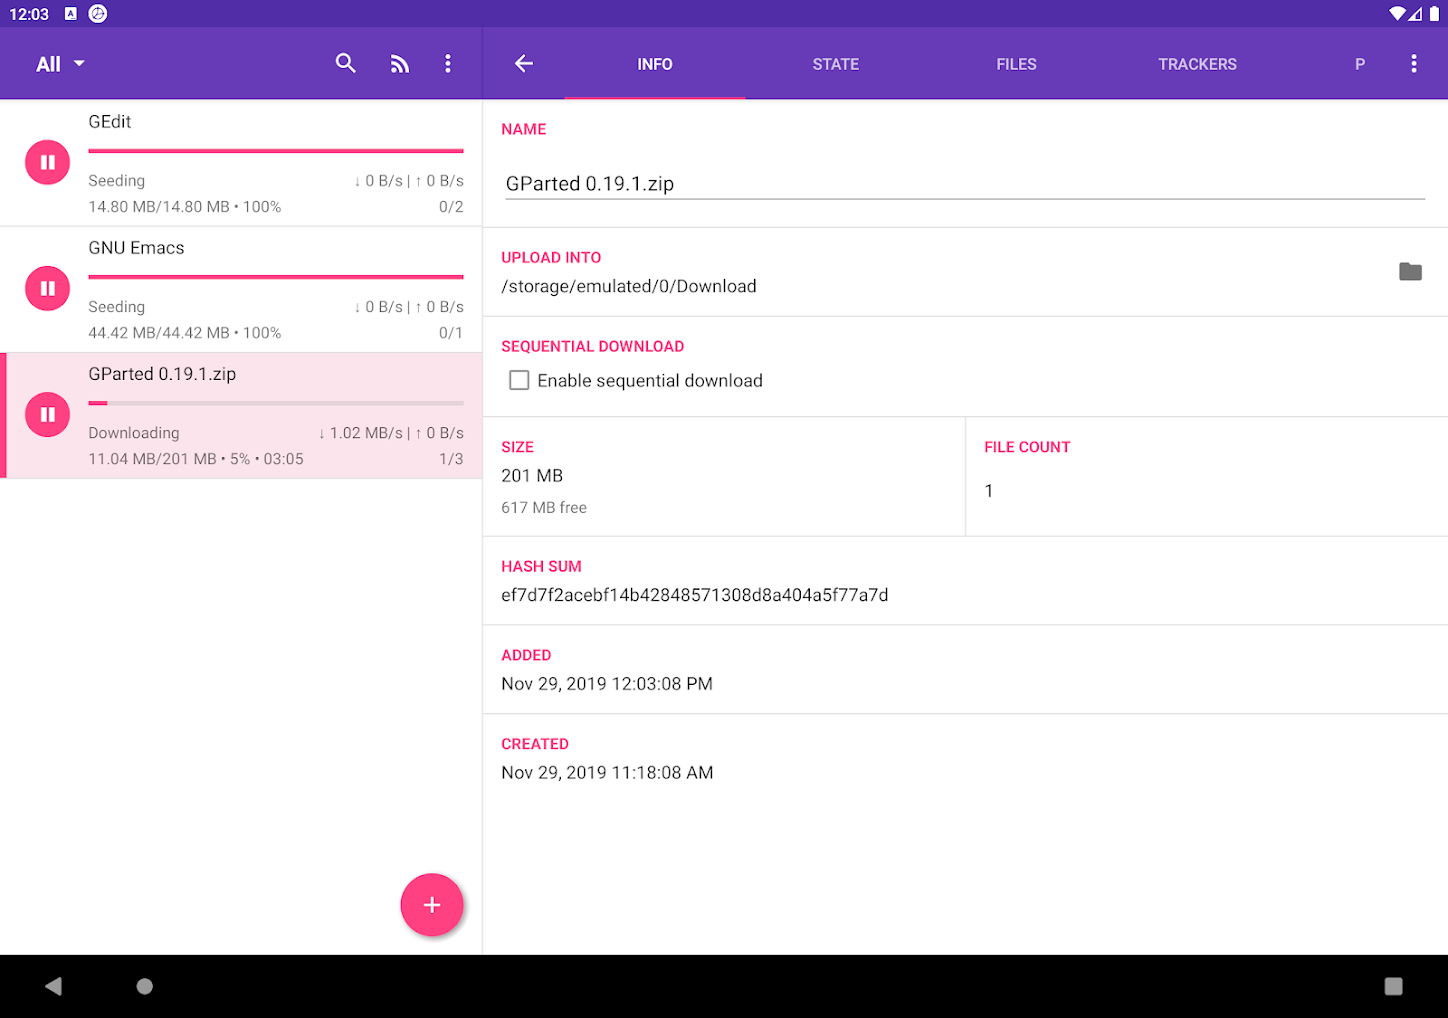Screen dimensions: 1448x1018
Task: Switch to the INFO tab
Action: pos(655,64)
